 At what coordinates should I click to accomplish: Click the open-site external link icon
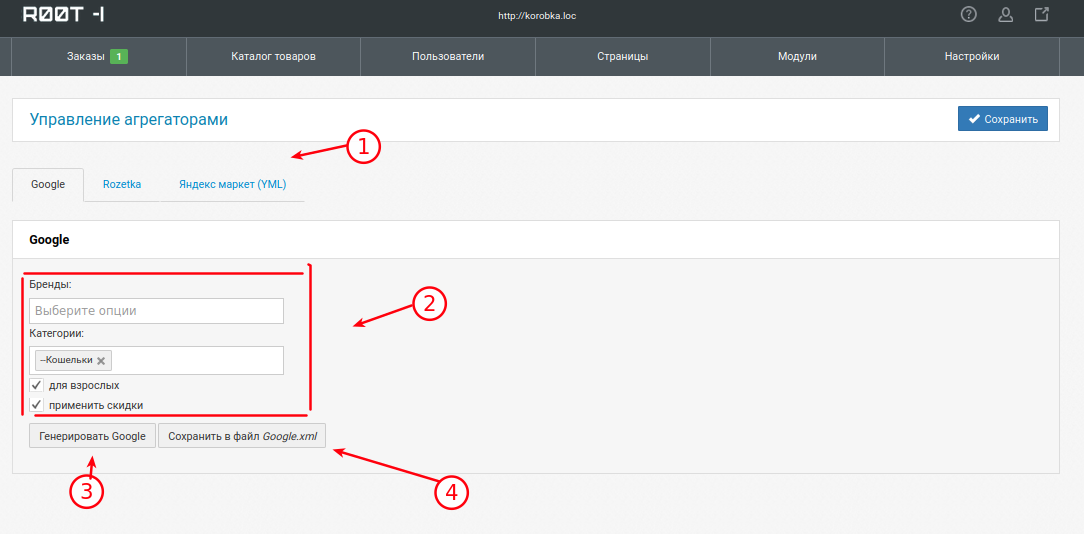tap(1041, 15)
